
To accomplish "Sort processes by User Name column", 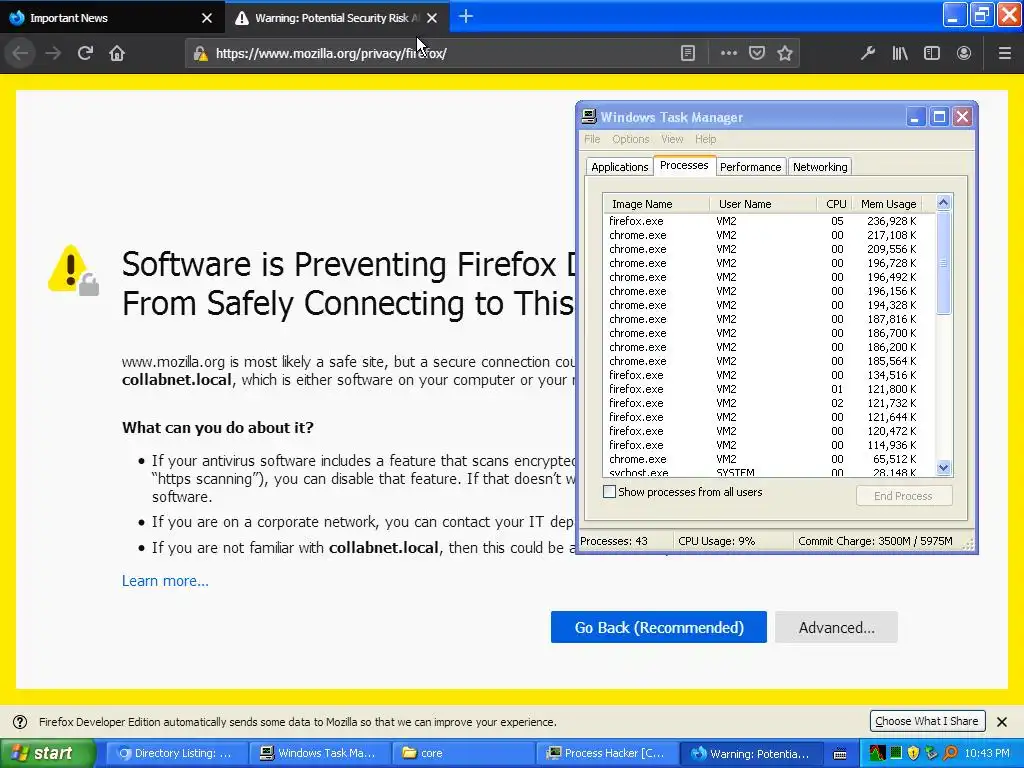I will 763,204.
